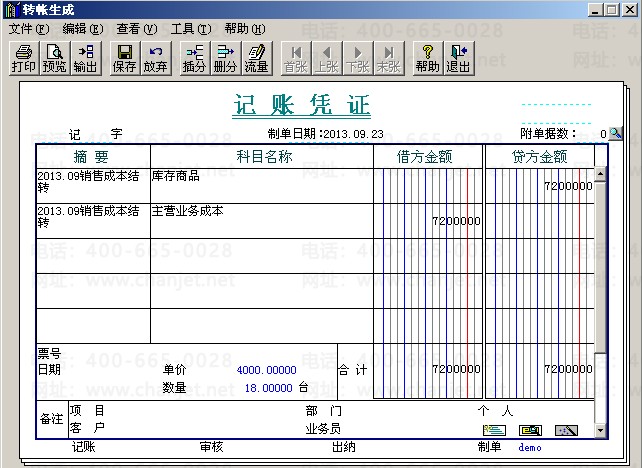This screenshot has height=468, width=642.
Task: Save voucher with 保存 icon
Action: pos(124,59)
